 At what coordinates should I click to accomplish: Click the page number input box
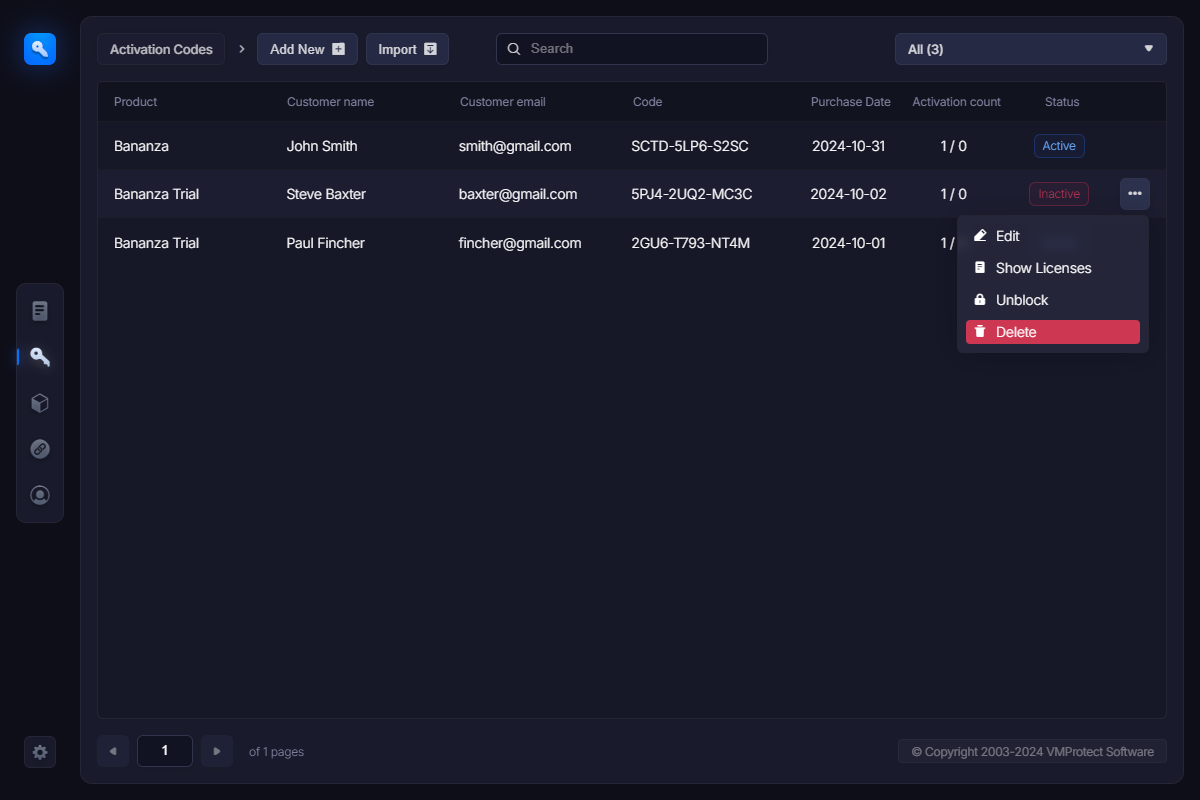tap(165, 751)
